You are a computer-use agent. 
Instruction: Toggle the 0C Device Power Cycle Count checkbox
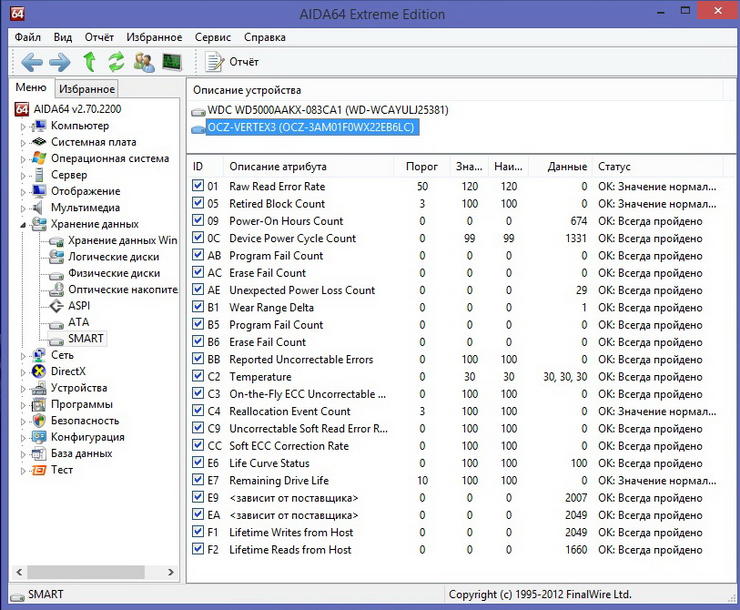(x=198, y=237)
